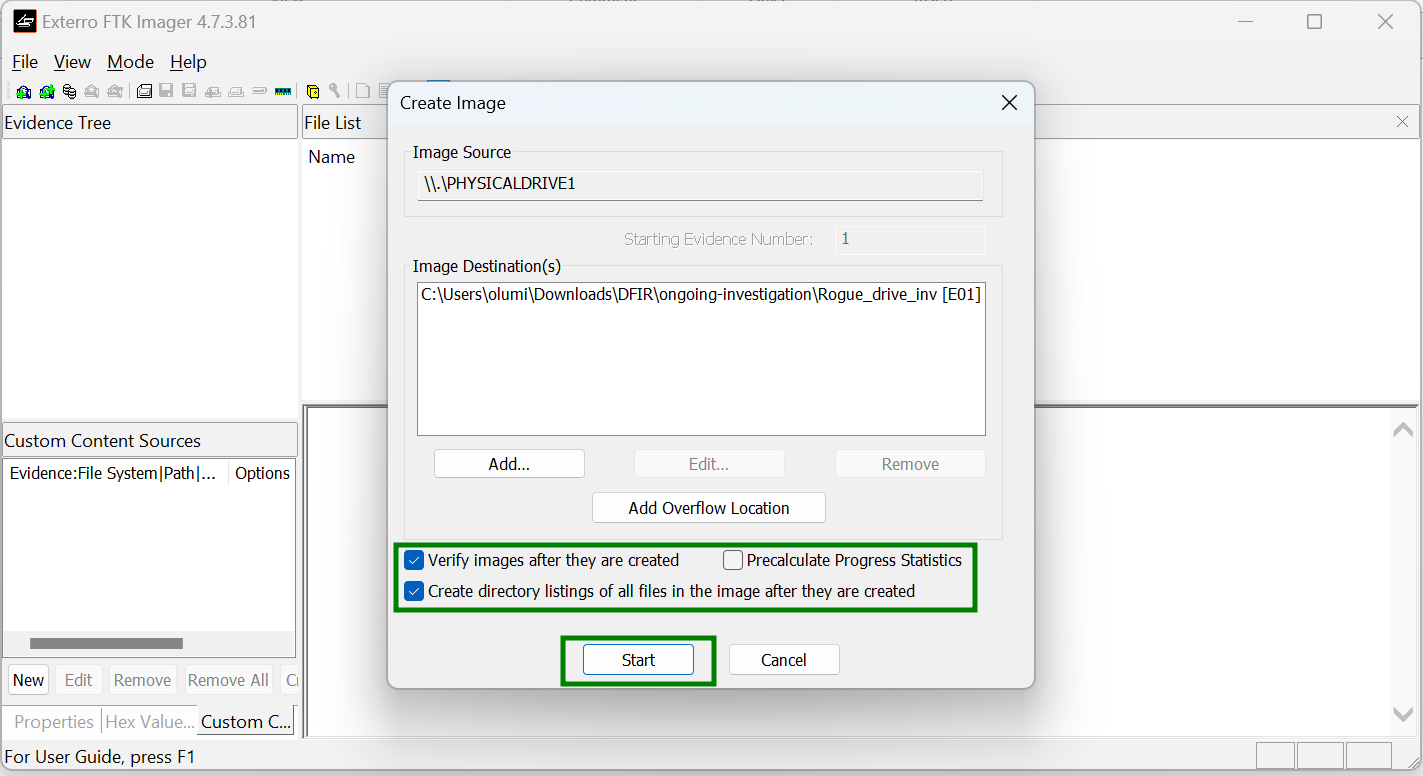This screenshot has height=776, width=1423.
Task: Click the Remove button beside Remove All
Action: 142,680
